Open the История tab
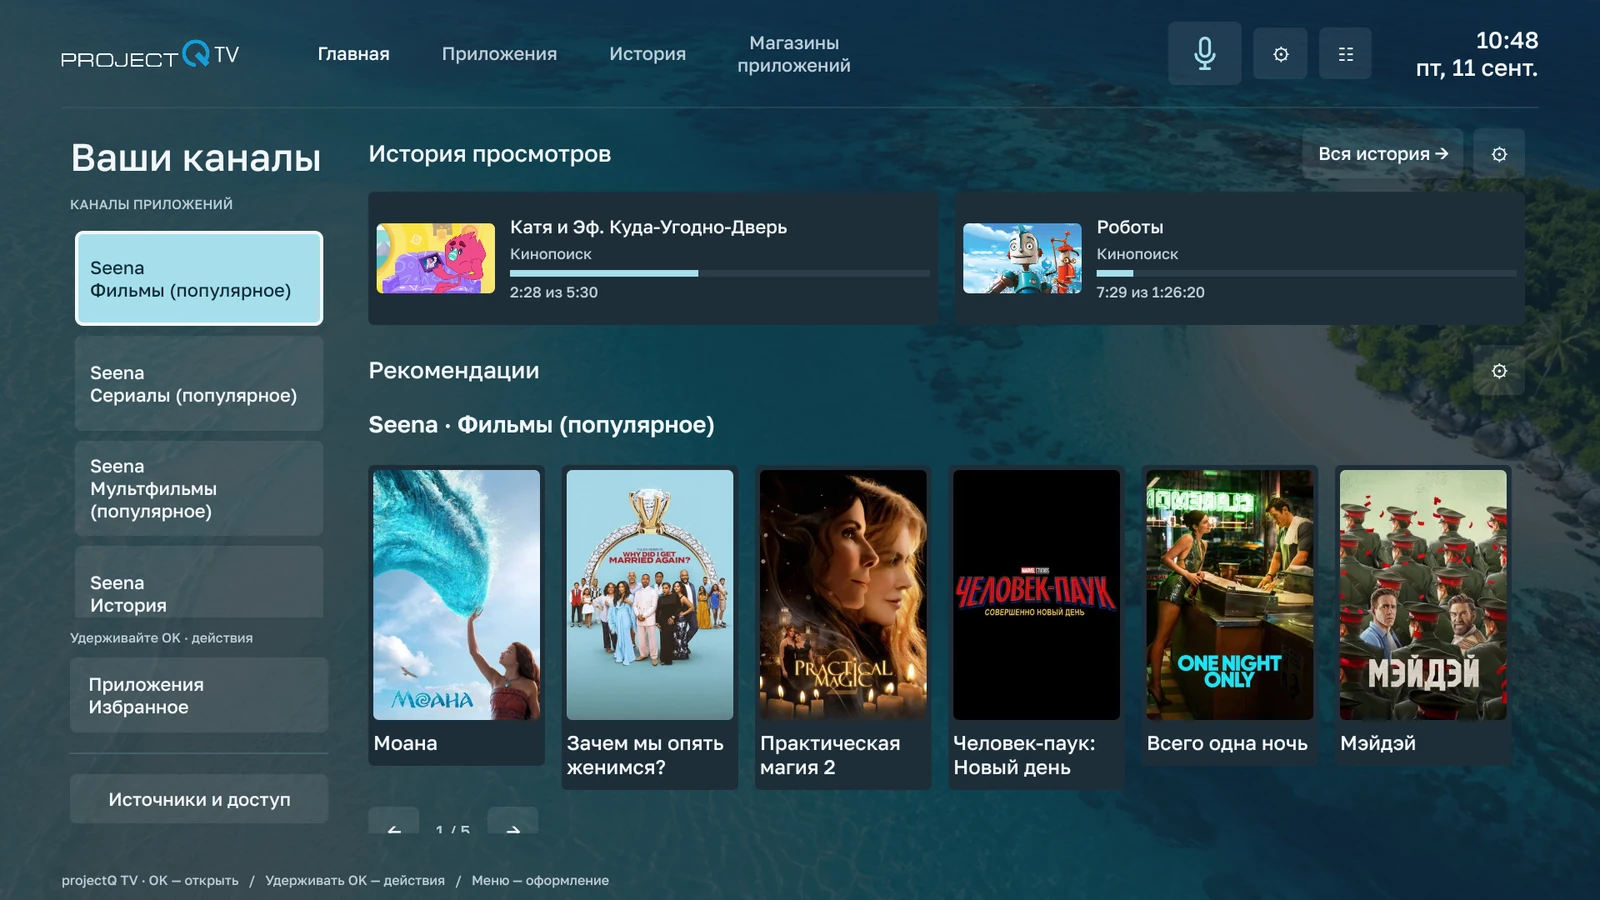This screenshot has height=900, width=1600. pyautogui.click(x=647, y=54)
